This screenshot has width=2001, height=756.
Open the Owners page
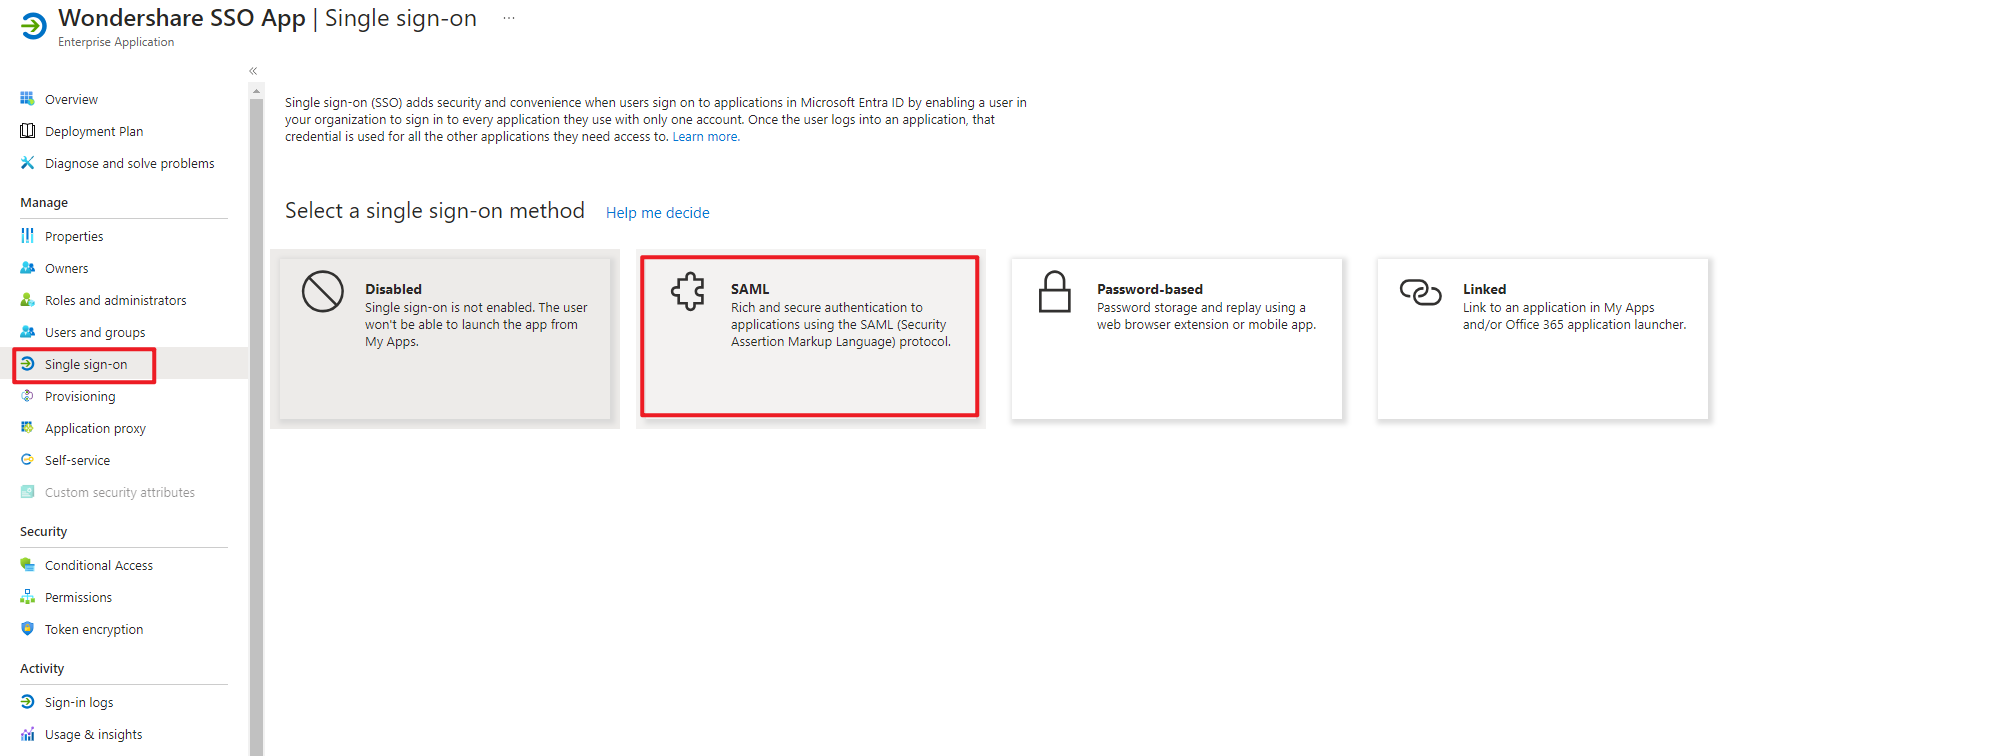66,268
